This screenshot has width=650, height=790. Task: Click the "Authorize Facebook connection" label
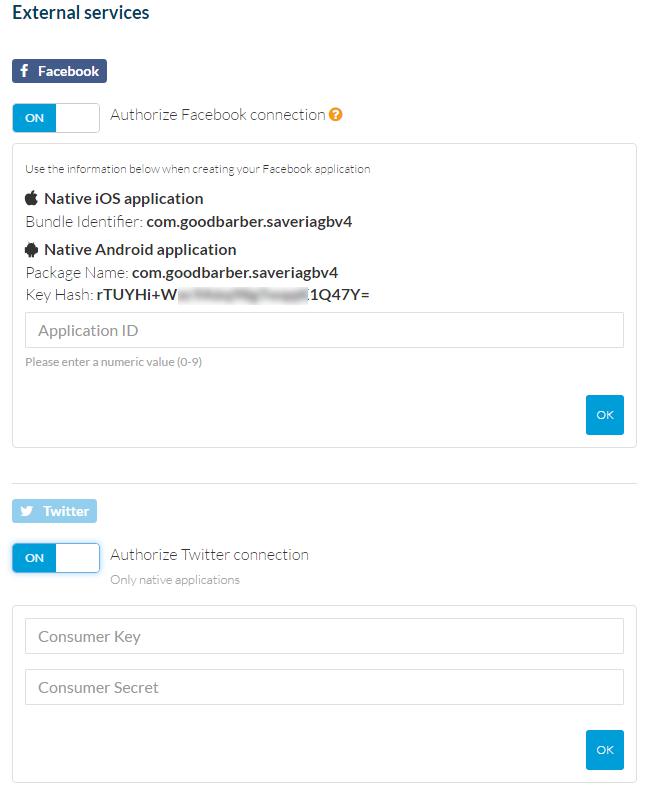pos(217,115)
